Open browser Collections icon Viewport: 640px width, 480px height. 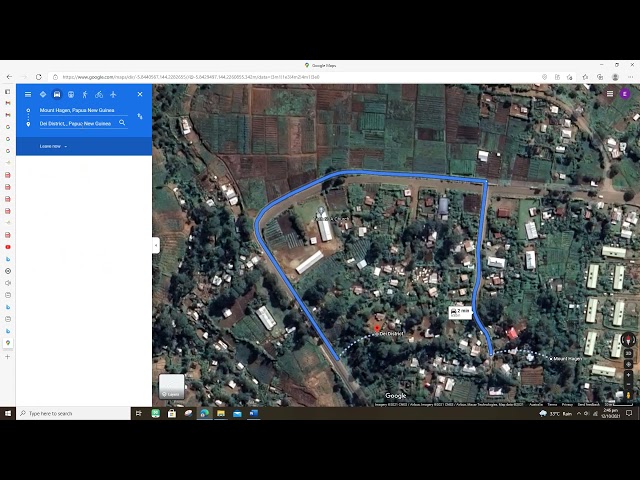[x=600, y=77]
